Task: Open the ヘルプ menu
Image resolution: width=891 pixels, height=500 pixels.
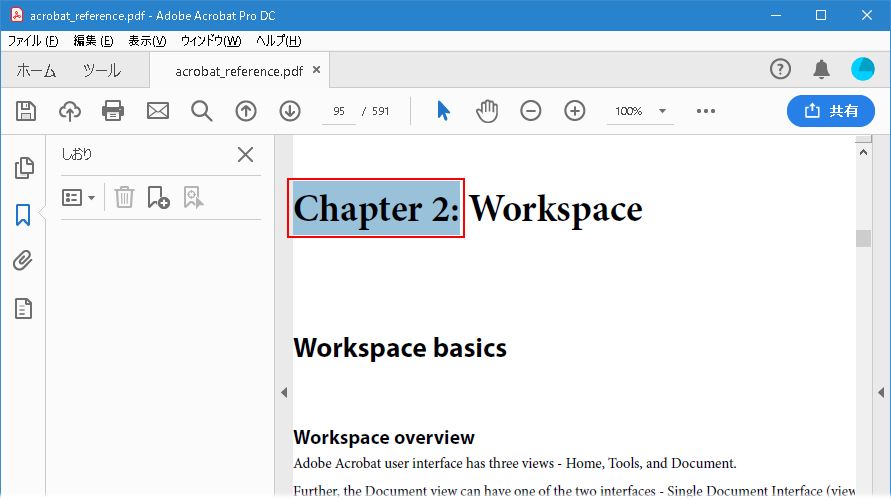Action: pyautogui.click(x=278, y=41)
